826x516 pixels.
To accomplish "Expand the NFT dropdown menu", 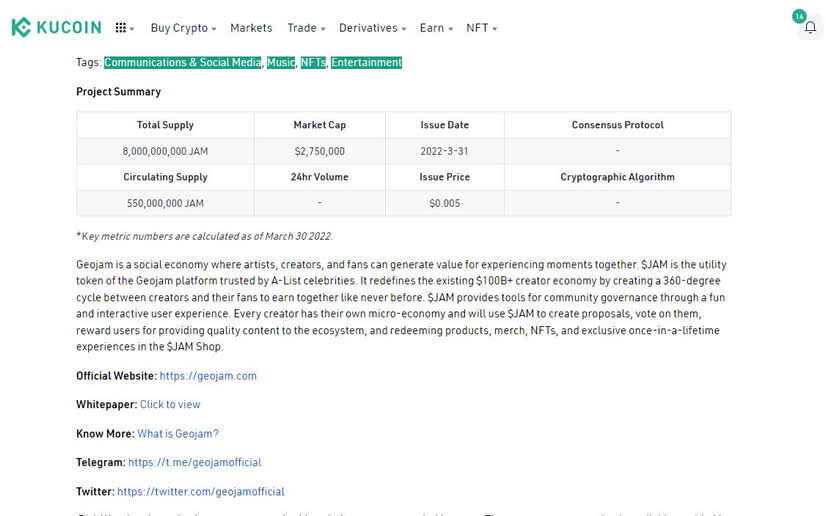I will pos(481,28).
